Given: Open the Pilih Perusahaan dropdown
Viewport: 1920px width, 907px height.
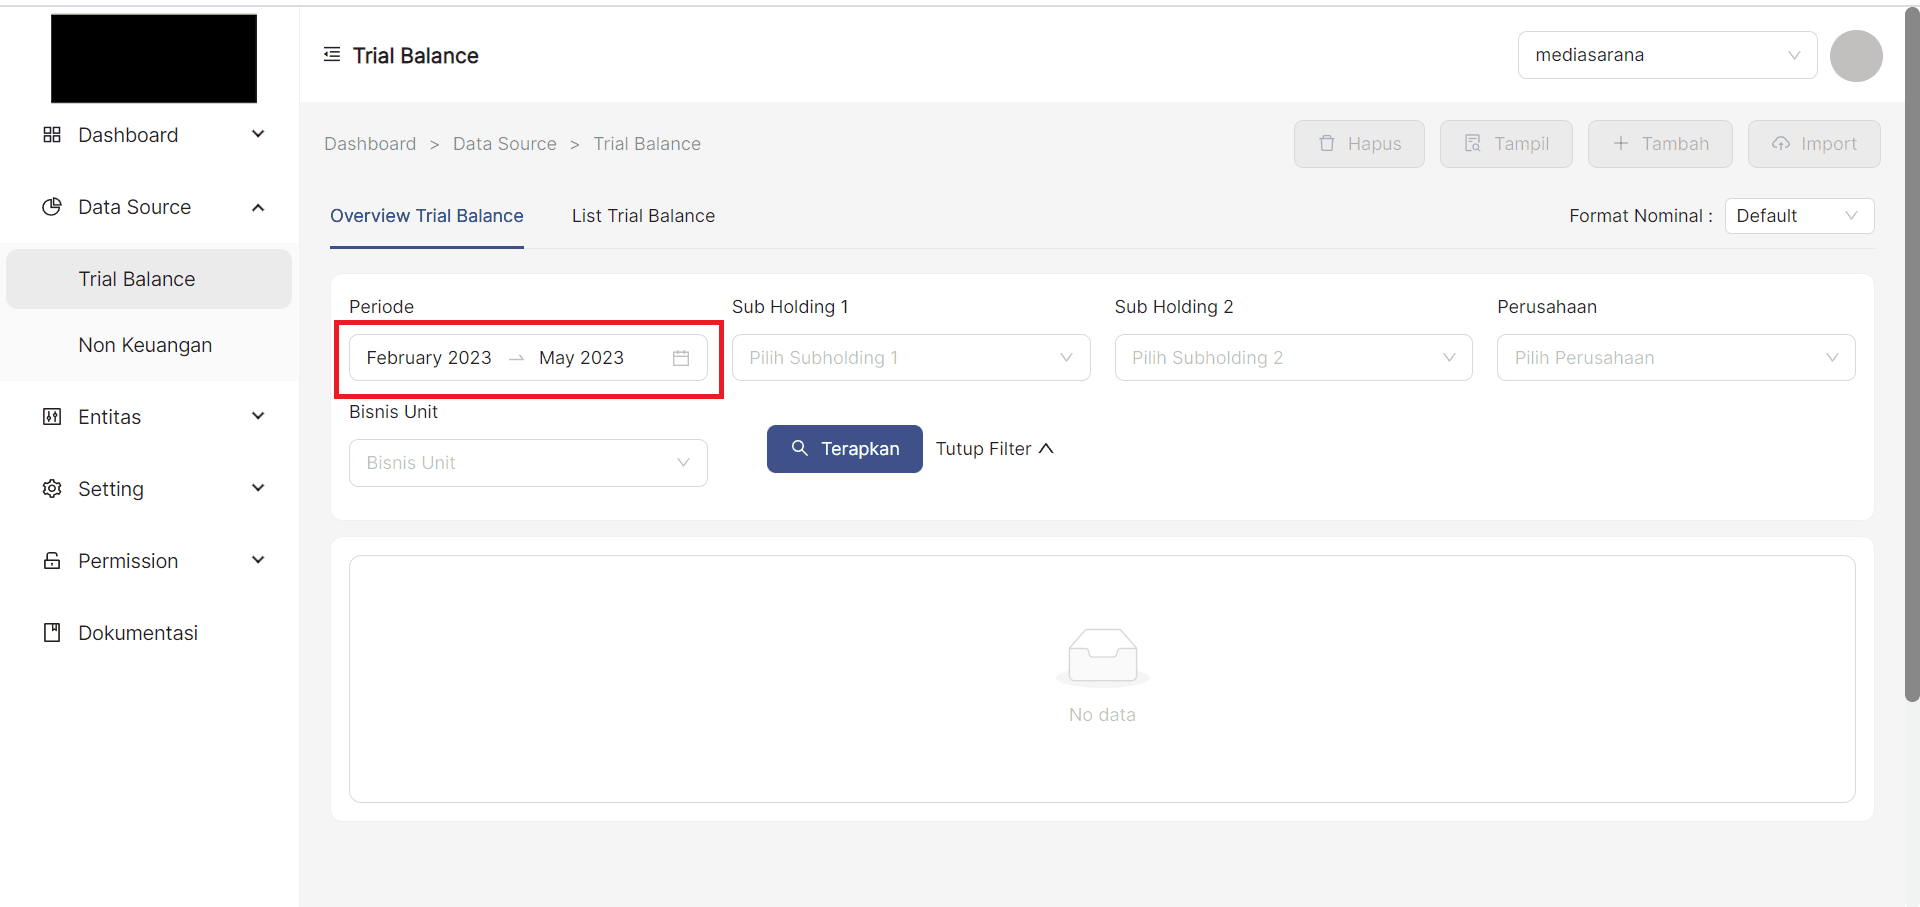Looking at the screenshot, I should point(1675,358).
